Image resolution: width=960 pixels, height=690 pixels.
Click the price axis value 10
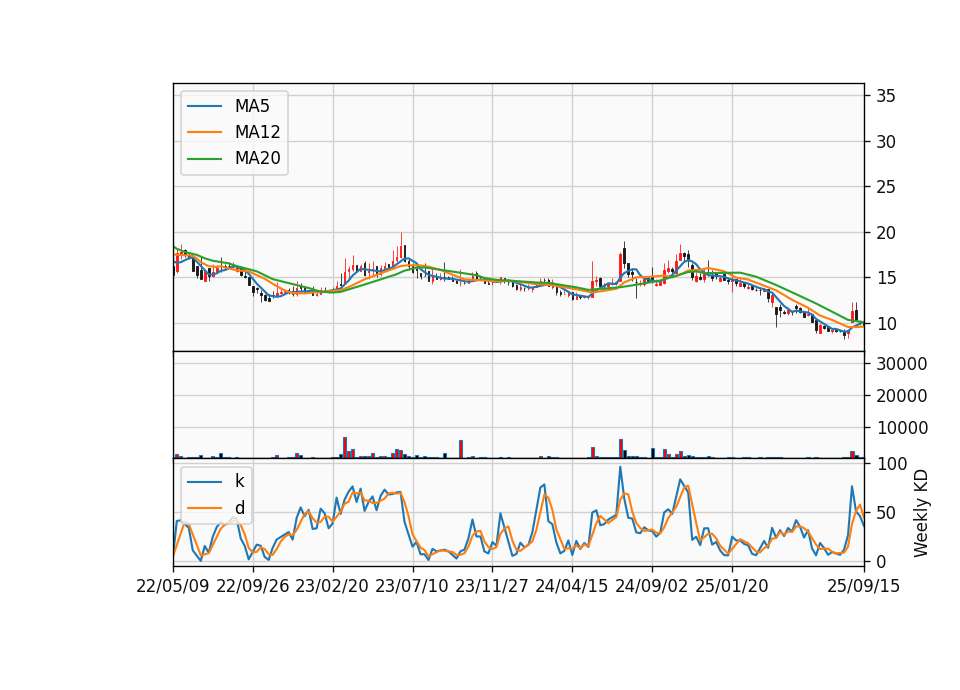point(886,324)
